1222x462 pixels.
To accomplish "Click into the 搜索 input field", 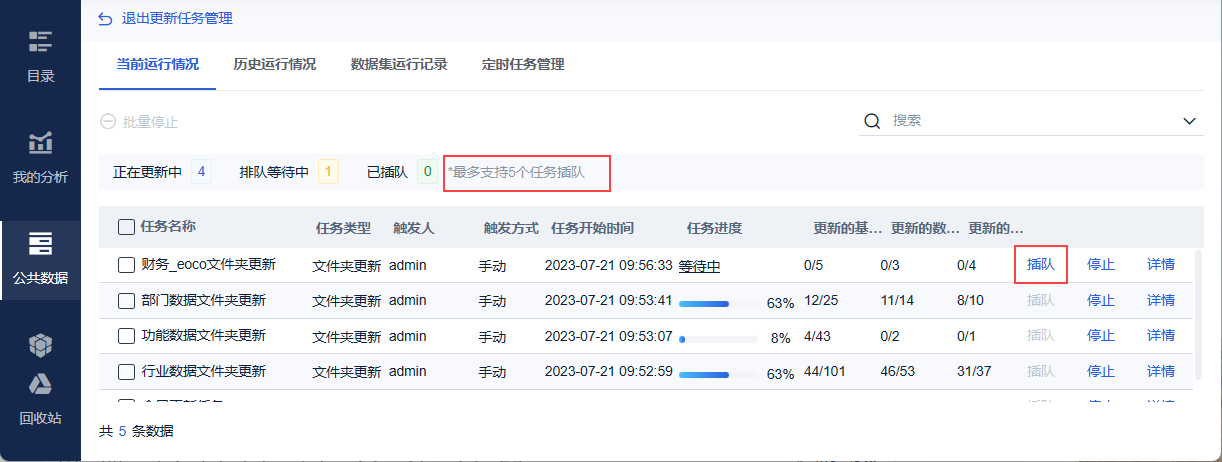I will pos(1030,121).
